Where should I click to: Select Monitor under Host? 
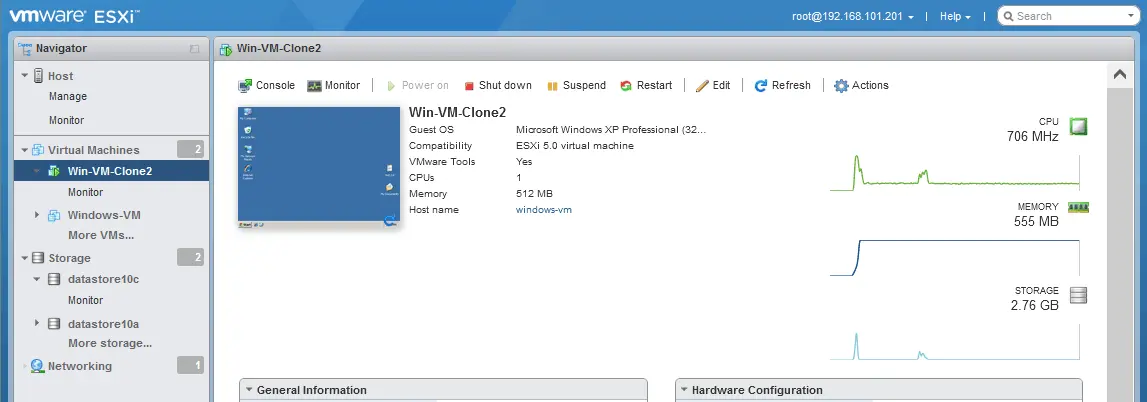67,120
